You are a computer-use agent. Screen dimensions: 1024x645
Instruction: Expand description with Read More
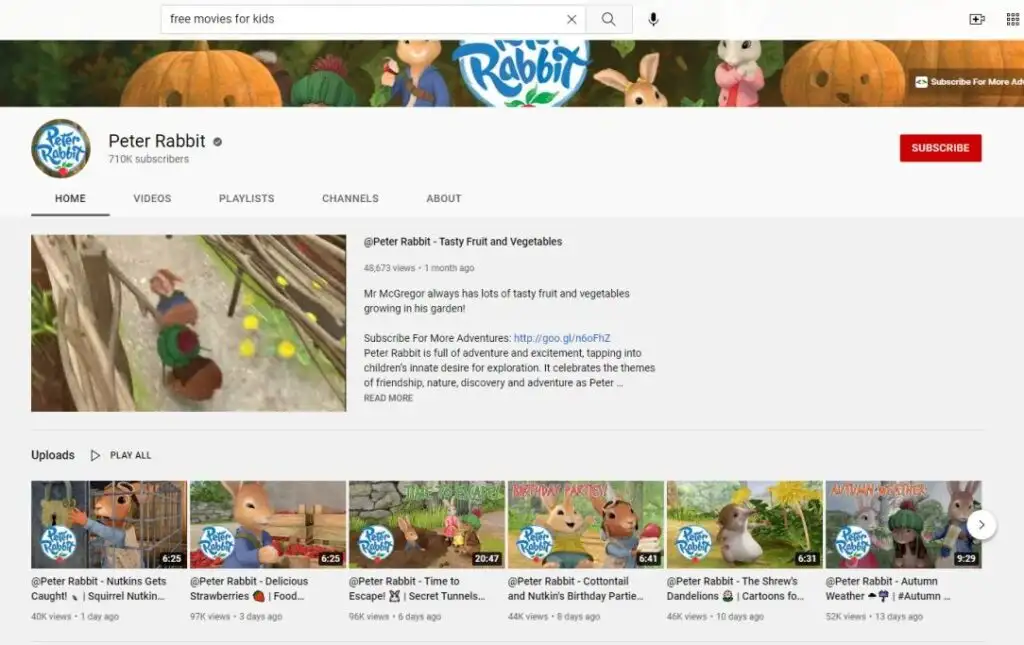tap(389, 398)
